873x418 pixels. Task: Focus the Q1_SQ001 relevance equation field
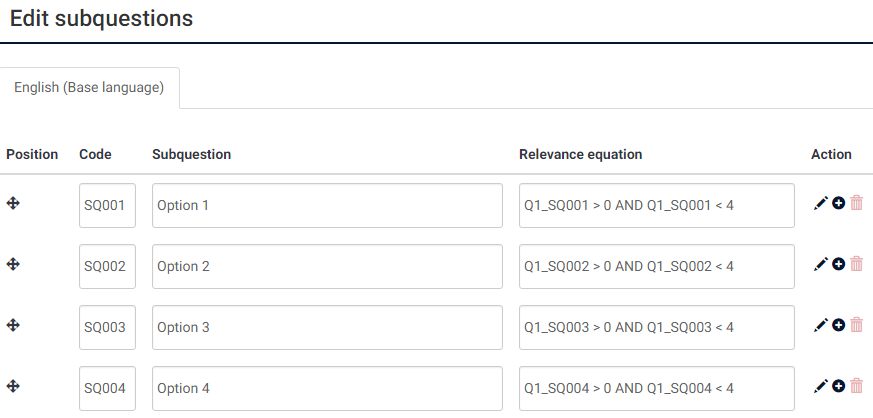tap(656, 206)
